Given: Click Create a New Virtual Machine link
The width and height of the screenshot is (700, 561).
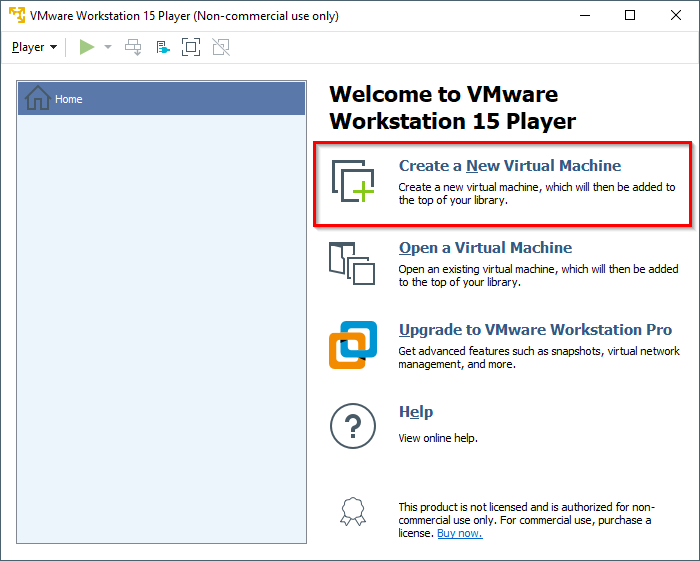Looking at the screenshot, I should pyautogui.click(x=510, y=166).
